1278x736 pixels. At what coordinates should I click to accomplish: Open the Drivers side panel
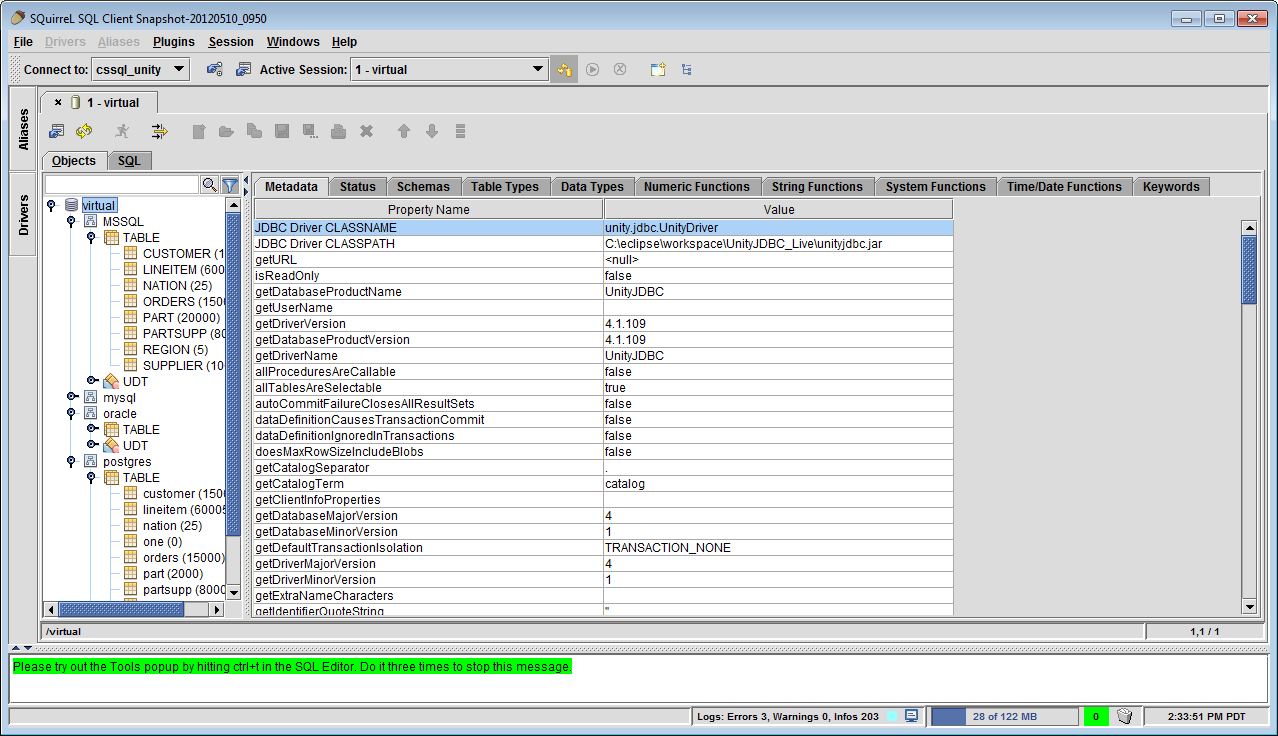[24, 214]
